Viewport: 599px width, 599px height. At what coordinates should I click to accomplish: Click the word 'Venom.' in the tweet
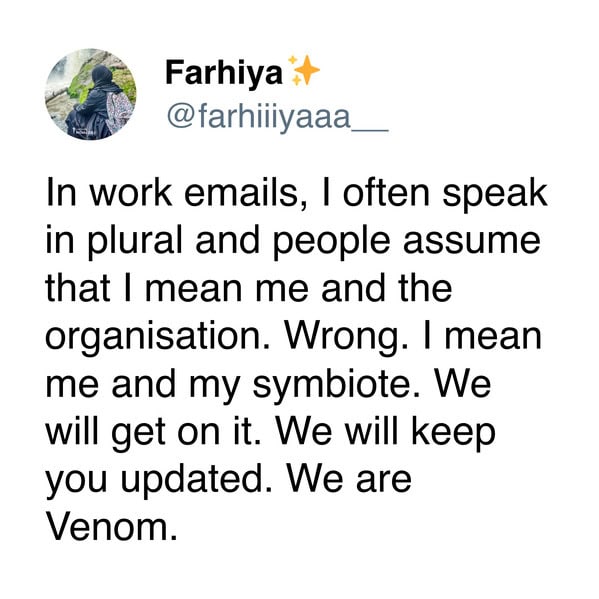[112, 527]
